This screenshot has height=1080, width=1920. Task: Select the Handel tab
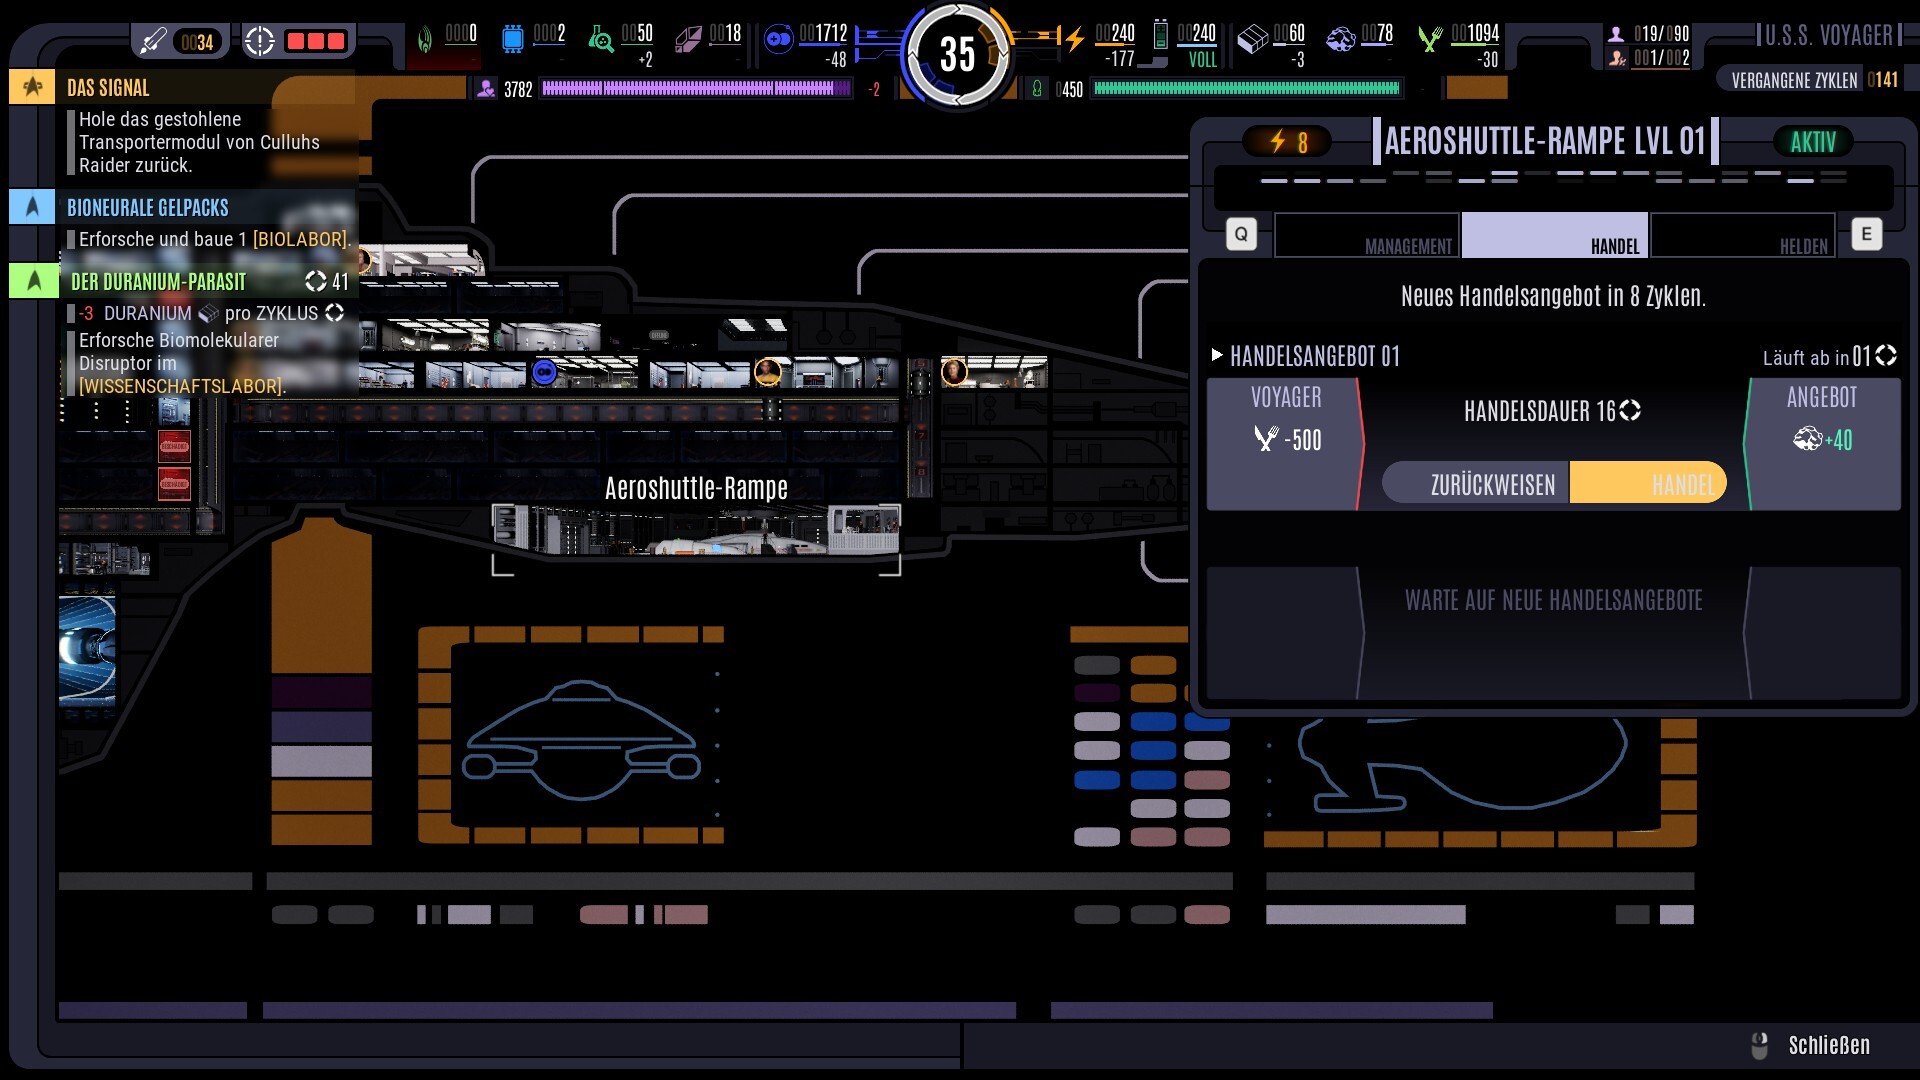coord(1555,236)
